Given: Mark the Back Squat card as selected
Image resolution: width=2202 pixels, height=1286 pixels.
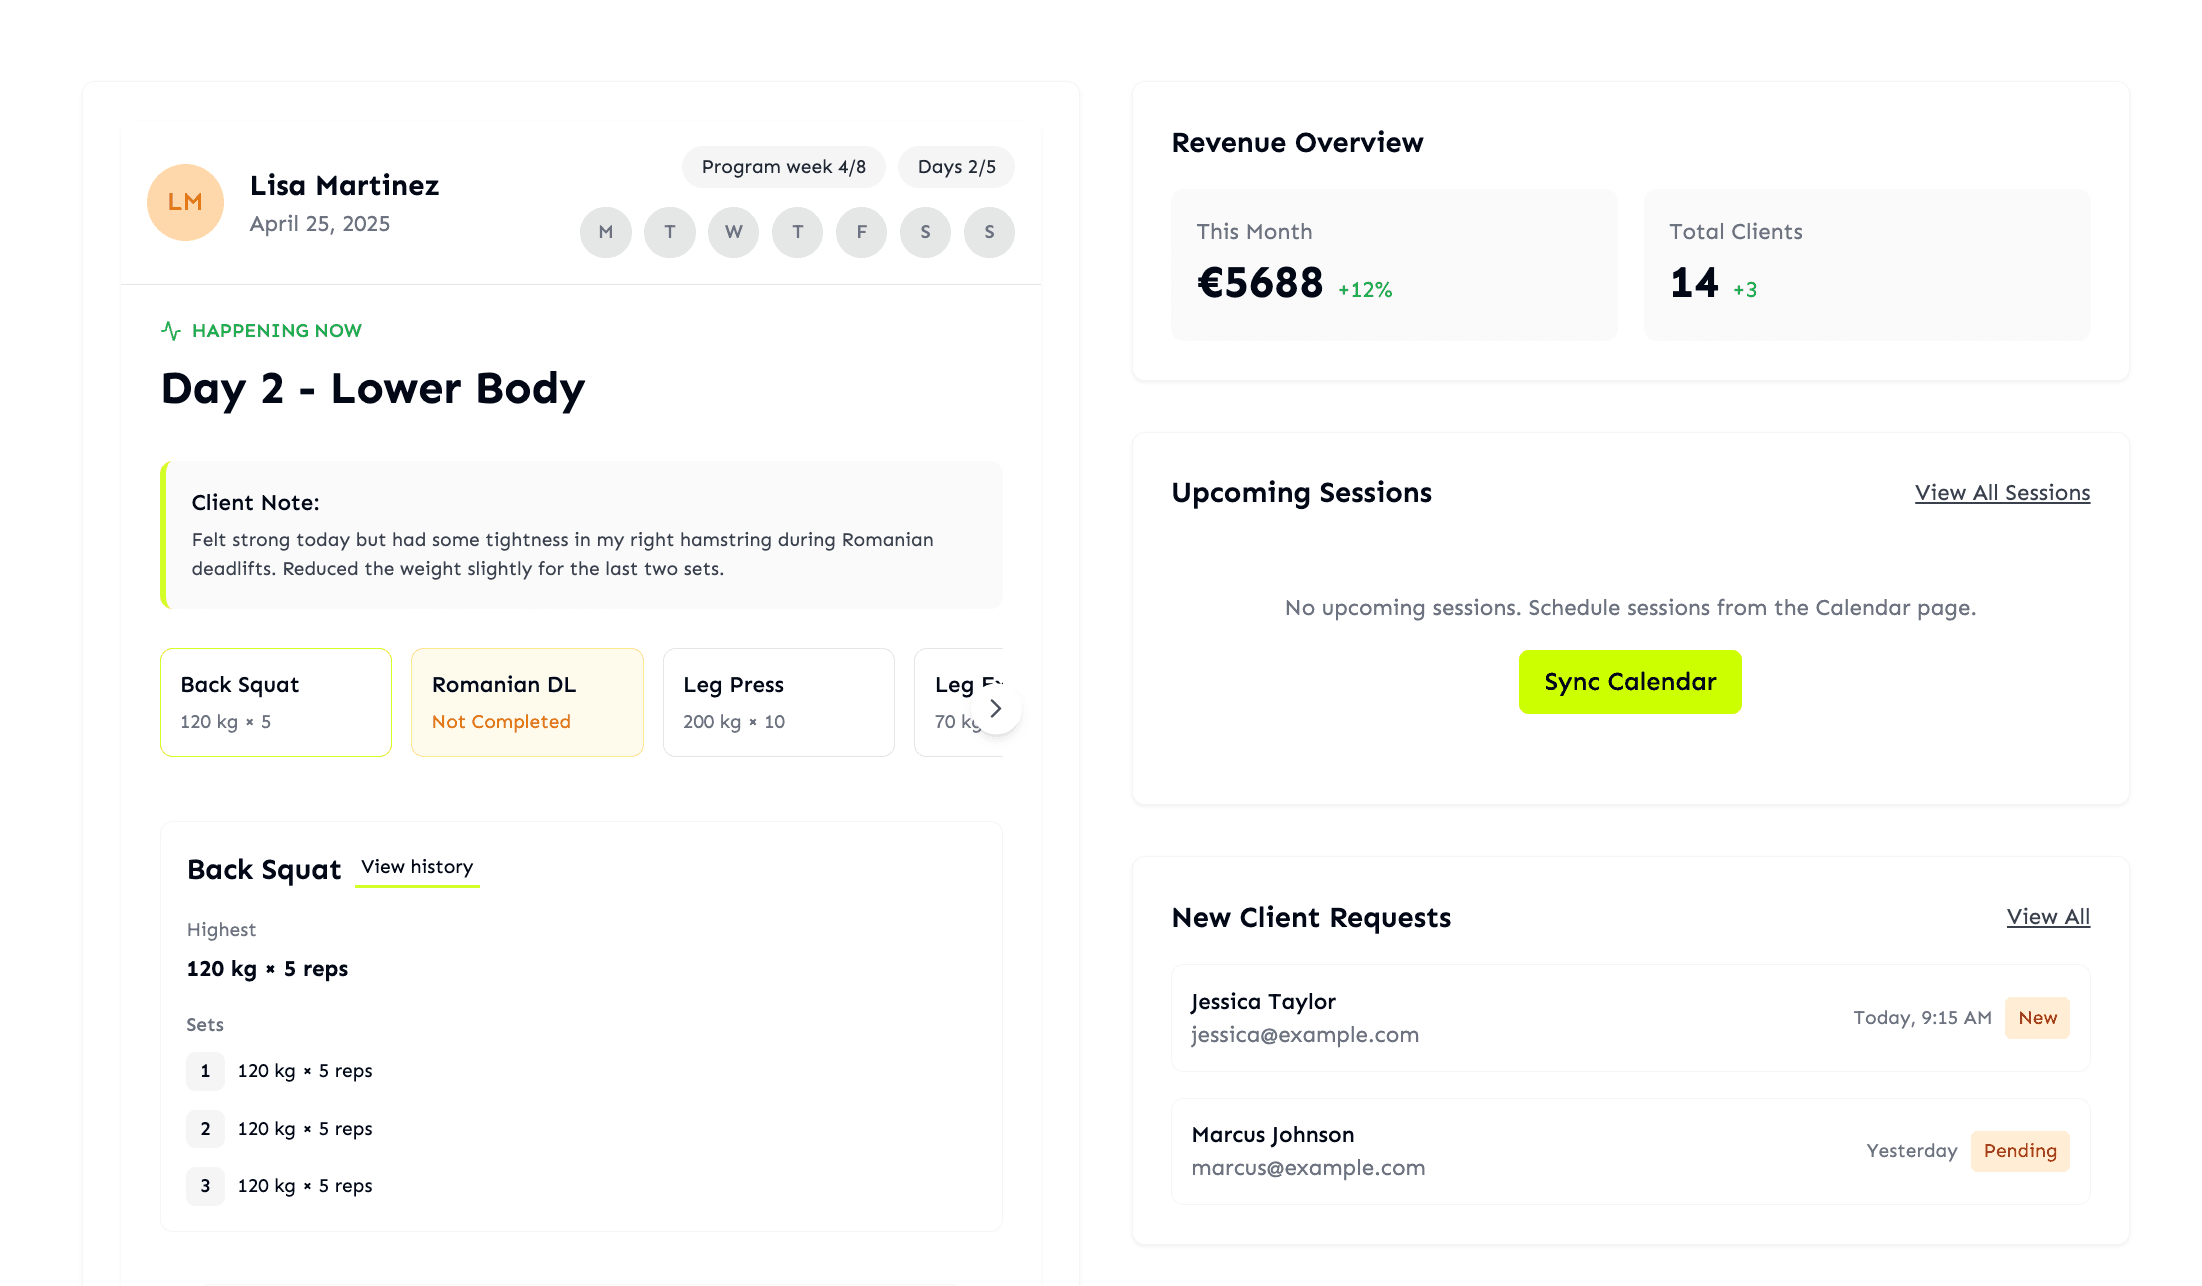Looking at the screenshot, I should (x=276, y=701).
